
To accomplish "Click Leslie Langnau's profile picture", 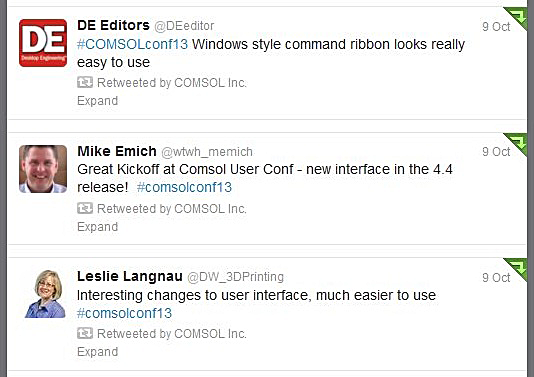I will (45, 294).
